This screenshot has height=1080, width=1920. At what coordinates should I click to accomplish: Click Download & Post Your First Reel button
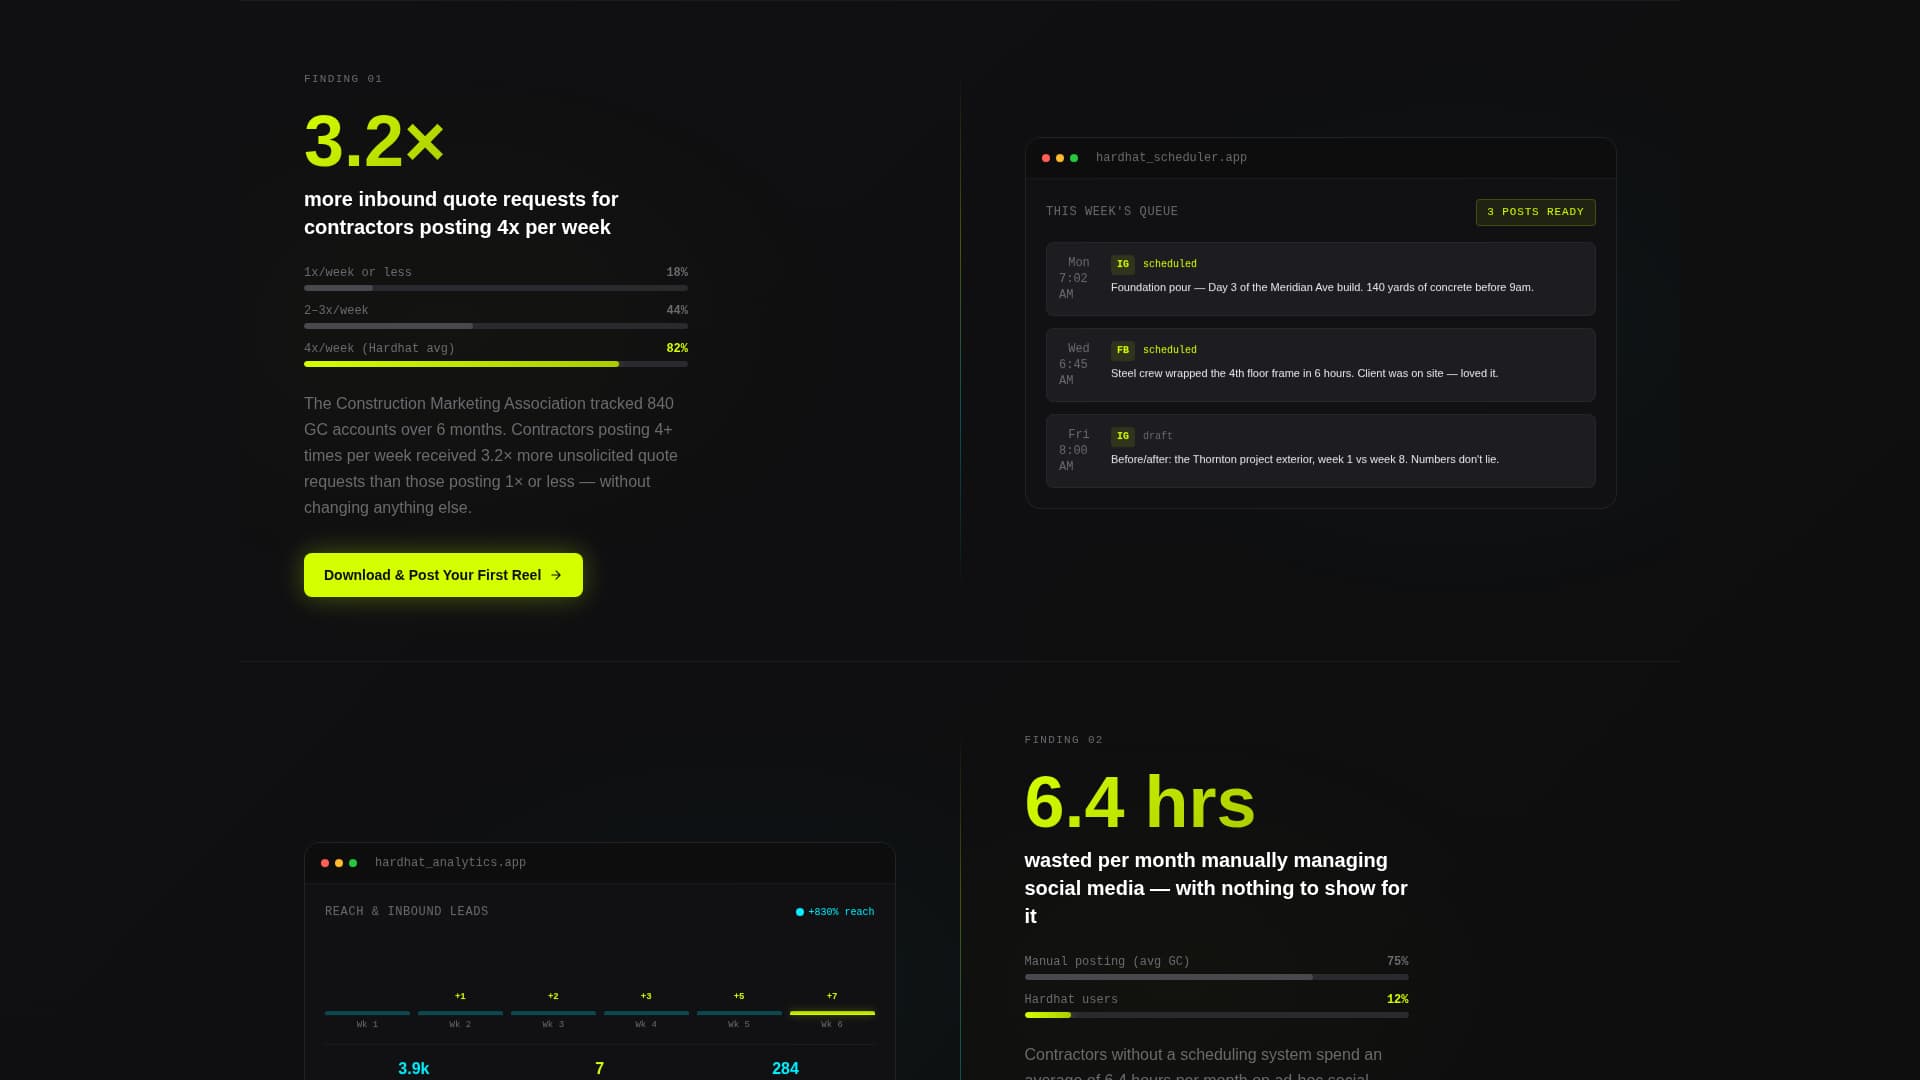(x=443, y=575)
